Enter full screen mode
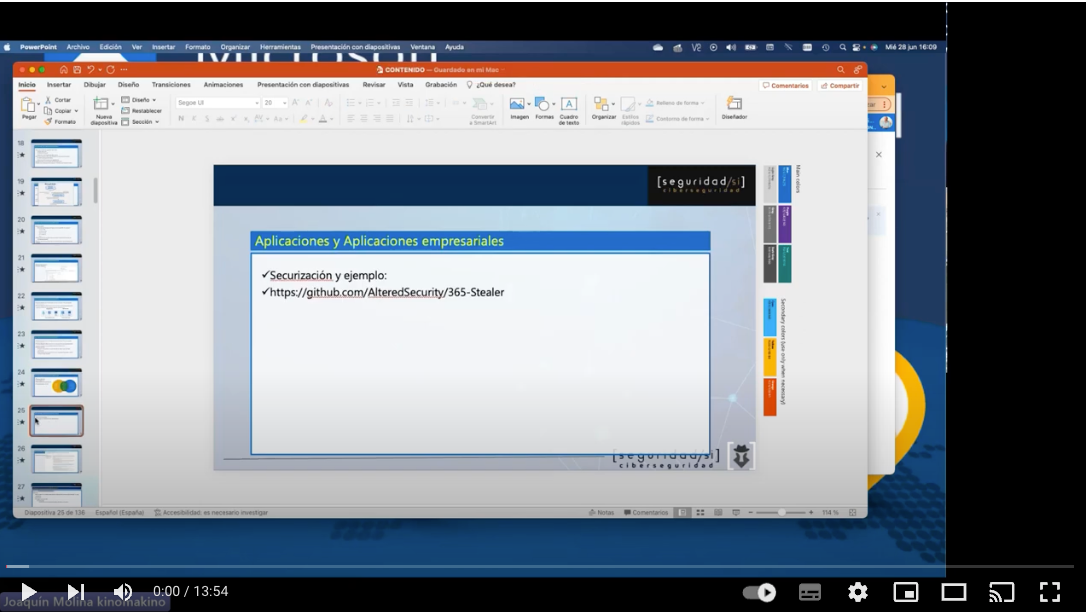The height and width of the screenshot is (612, 1092). pyautogui.click(x=1049, y=592)
